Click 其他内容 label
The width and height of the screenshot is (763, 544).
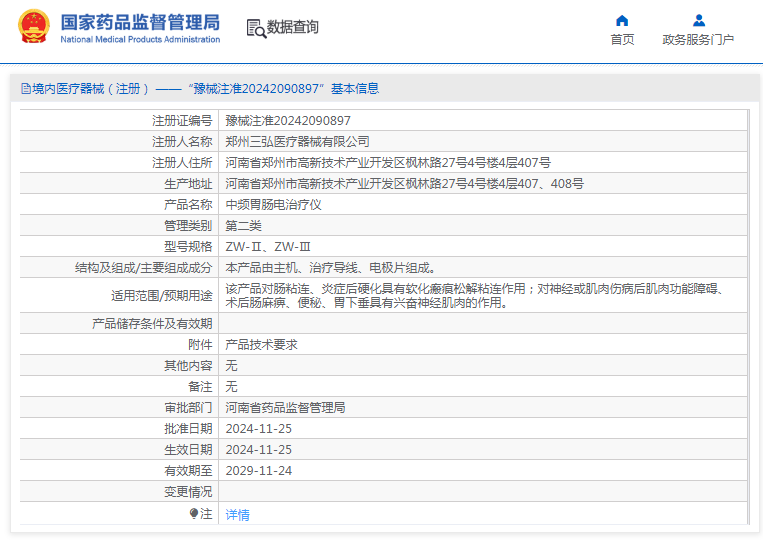coord(188,365)
